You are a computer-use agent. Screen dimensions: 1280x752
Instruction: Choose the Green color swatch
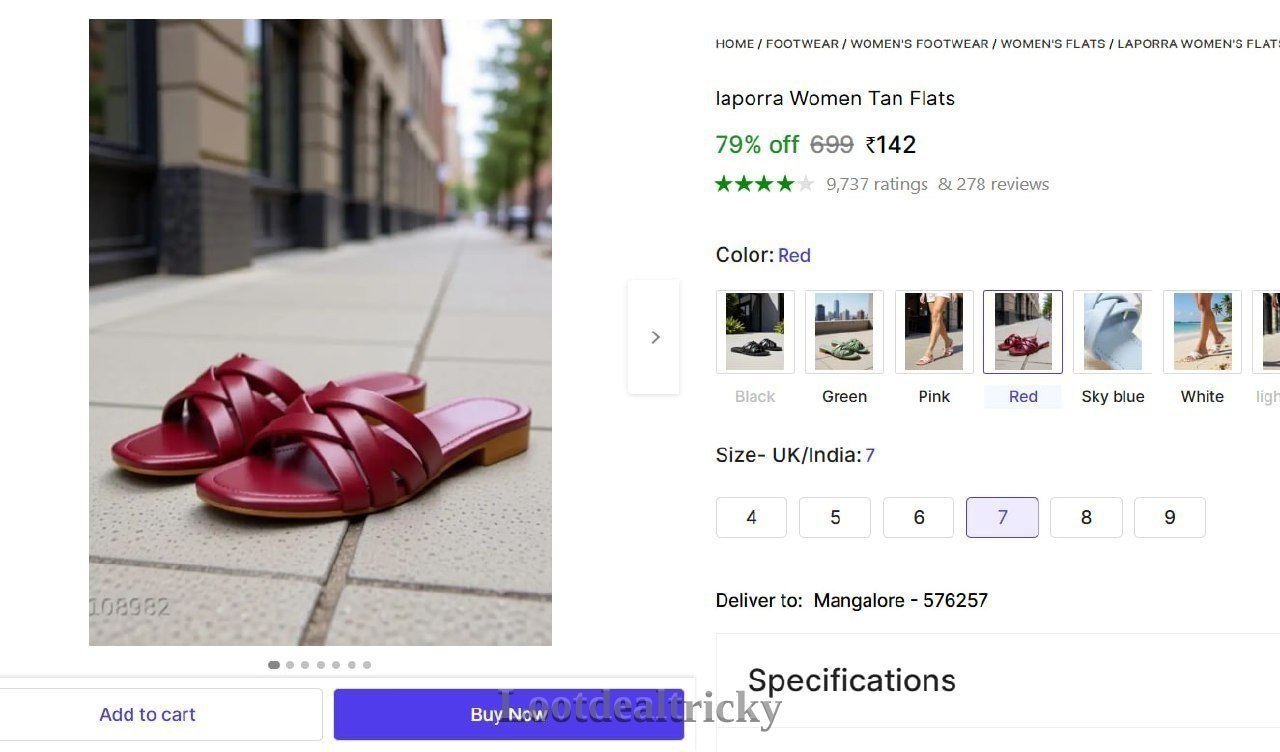[x=844, y=332]
